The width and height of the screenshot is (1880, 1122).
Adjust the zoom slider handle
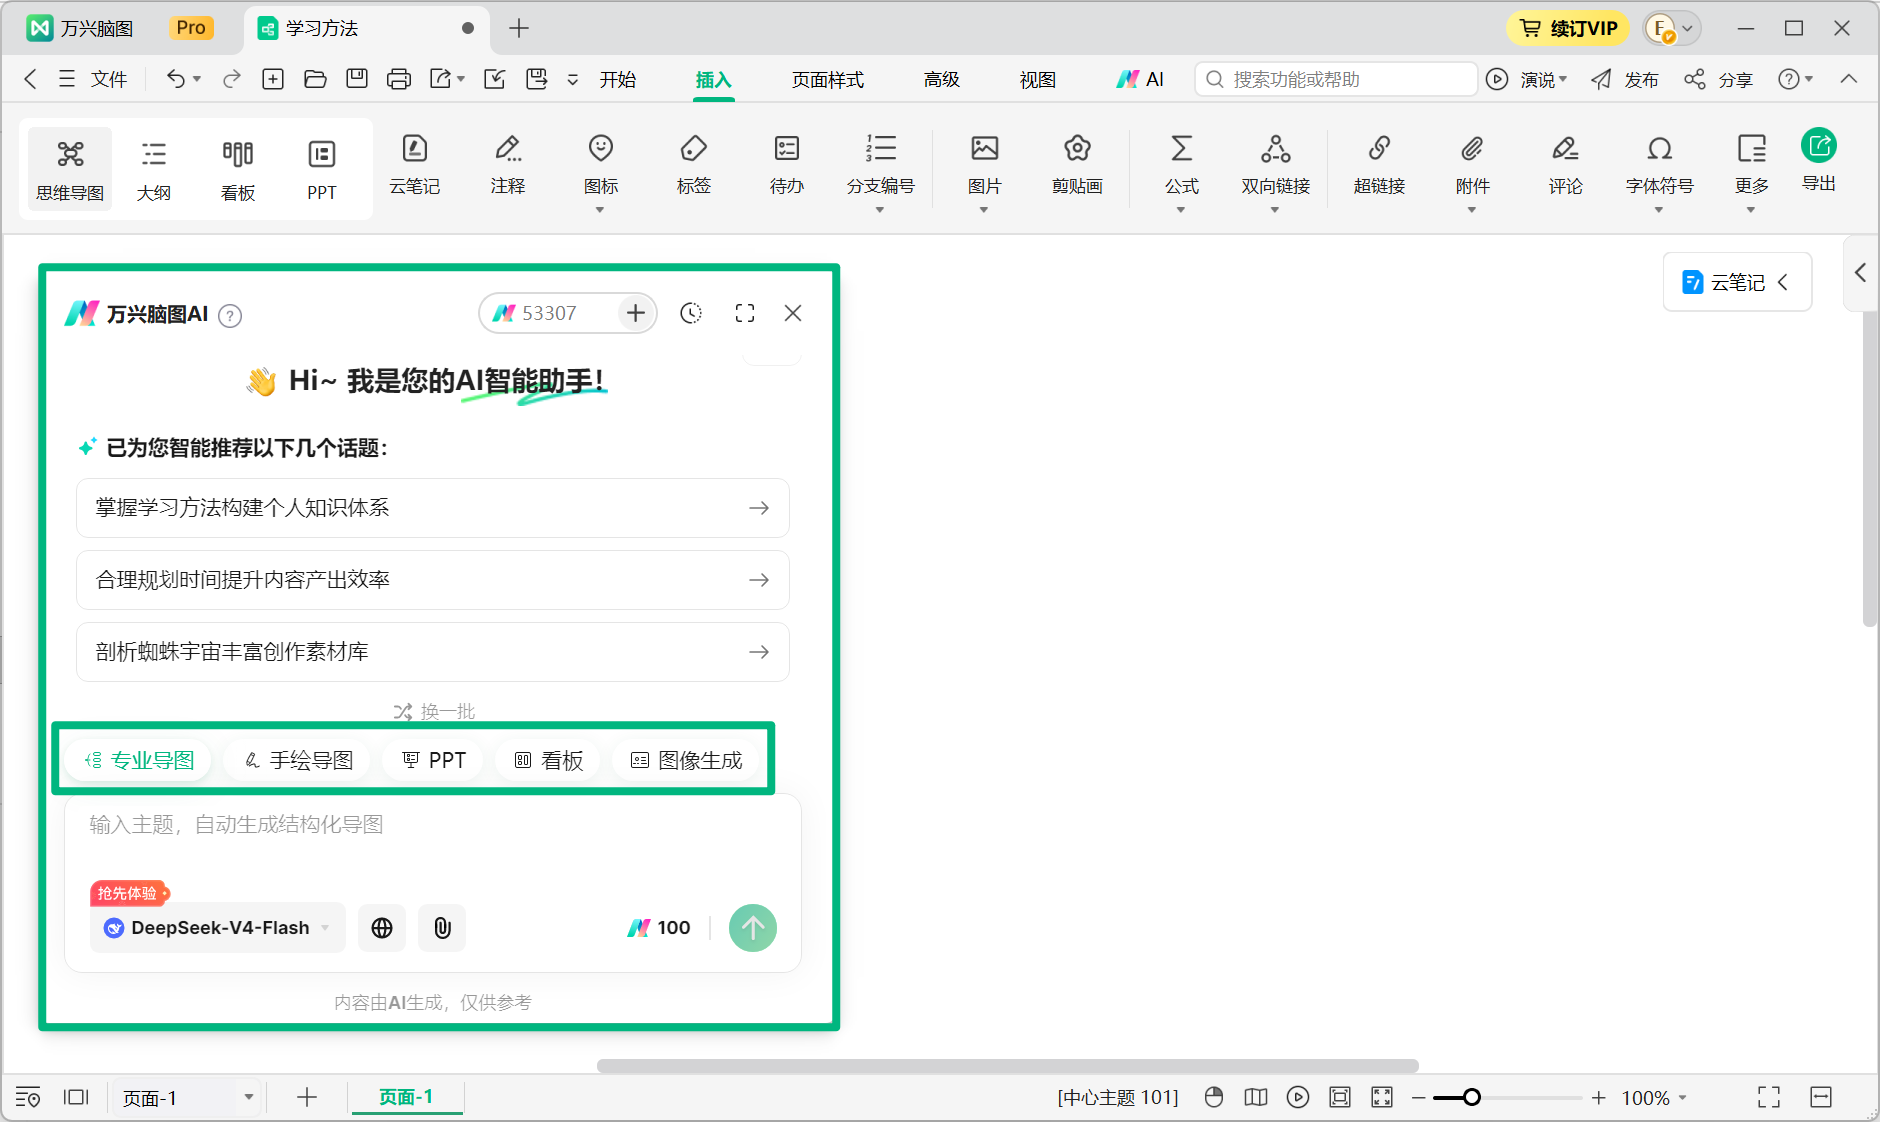(1472, 1098)
